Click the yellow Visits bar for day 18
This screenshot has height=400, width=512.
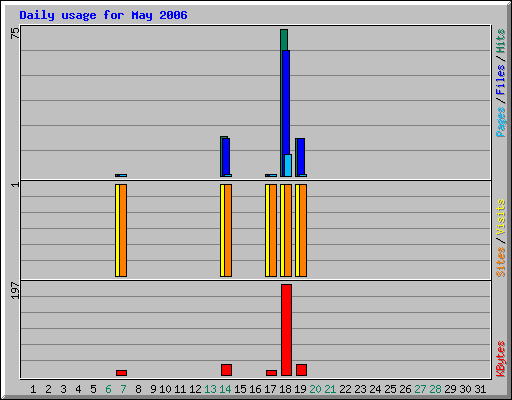(x=282, y=230)
